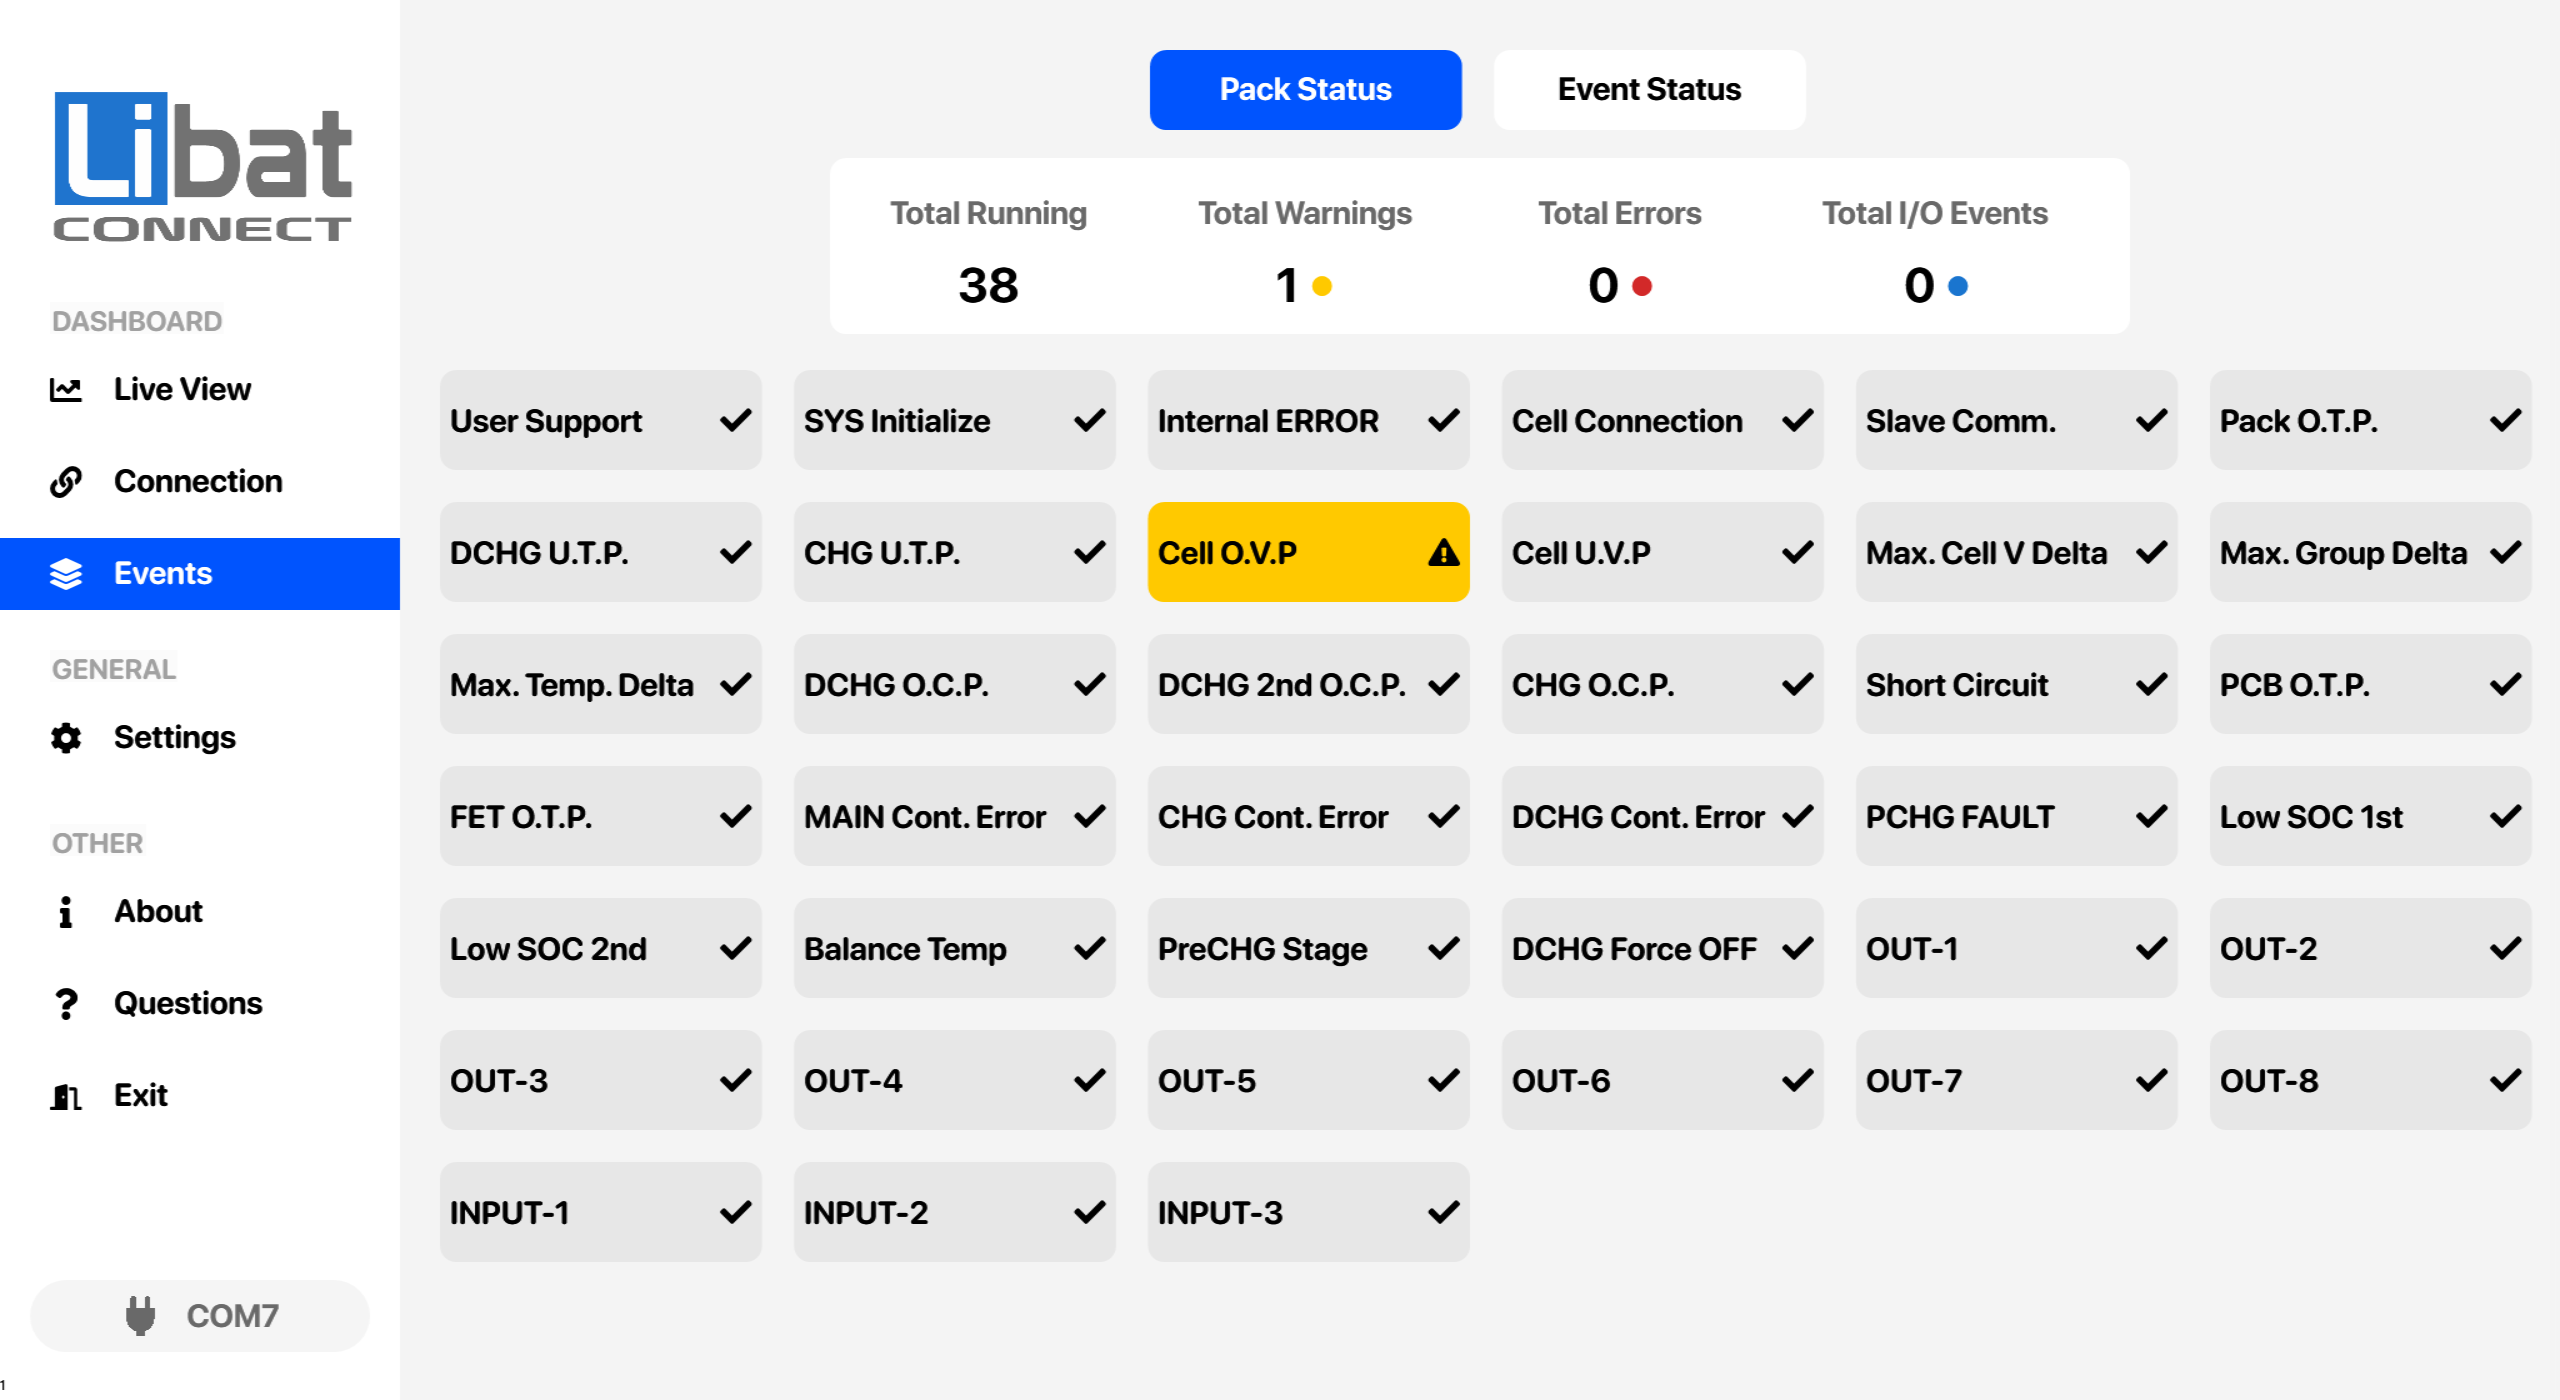Select the DCHG 2nd O.C.P. tile
The width and height of the screenshot is (2560, 1400).
[x=1308, y=684]
